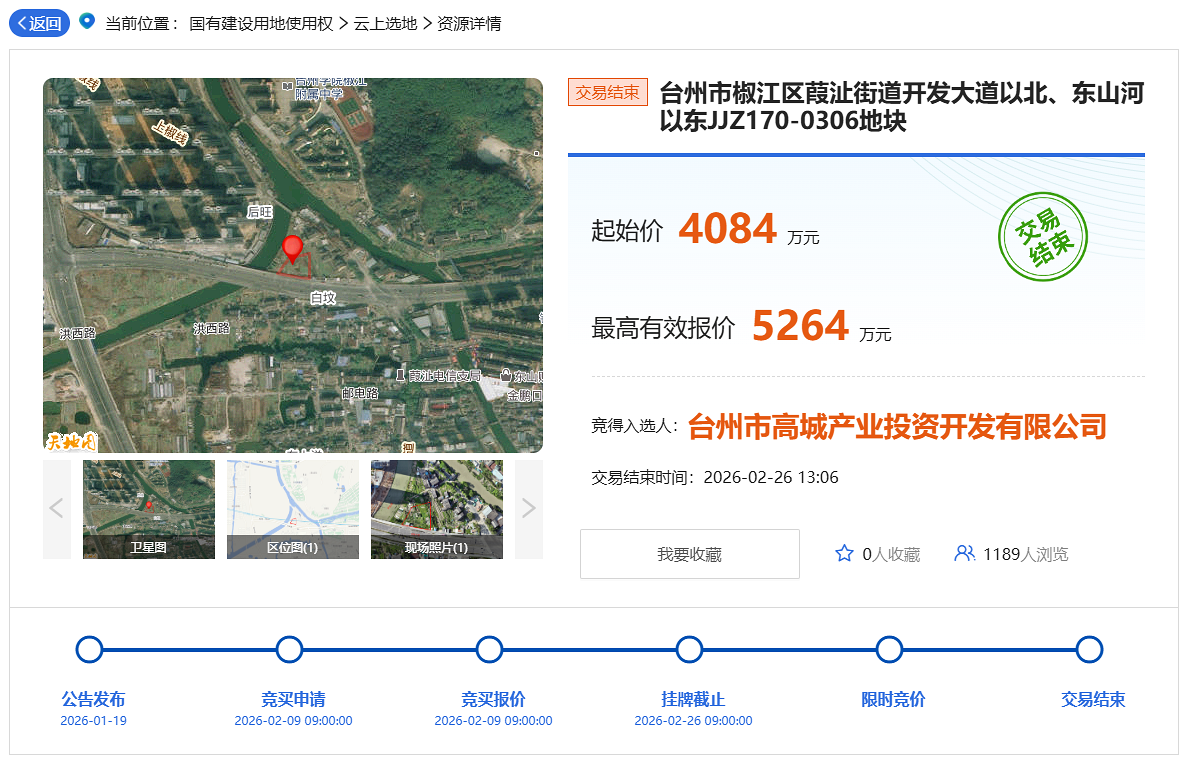1188x765 pixels.
Task: Select the 区位图(1) thumbnail
Action: (x=293, y=509)
